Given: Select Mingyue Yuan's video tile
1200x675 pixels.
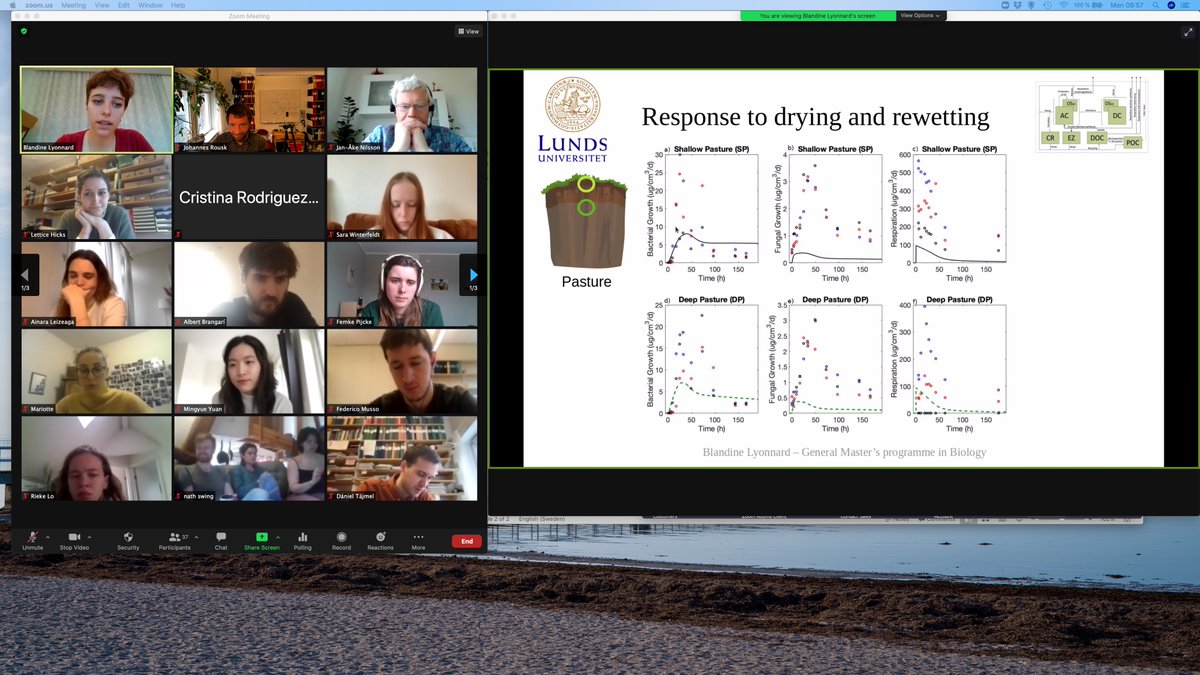Looking at the screenshot, I should tap(249, 372).
